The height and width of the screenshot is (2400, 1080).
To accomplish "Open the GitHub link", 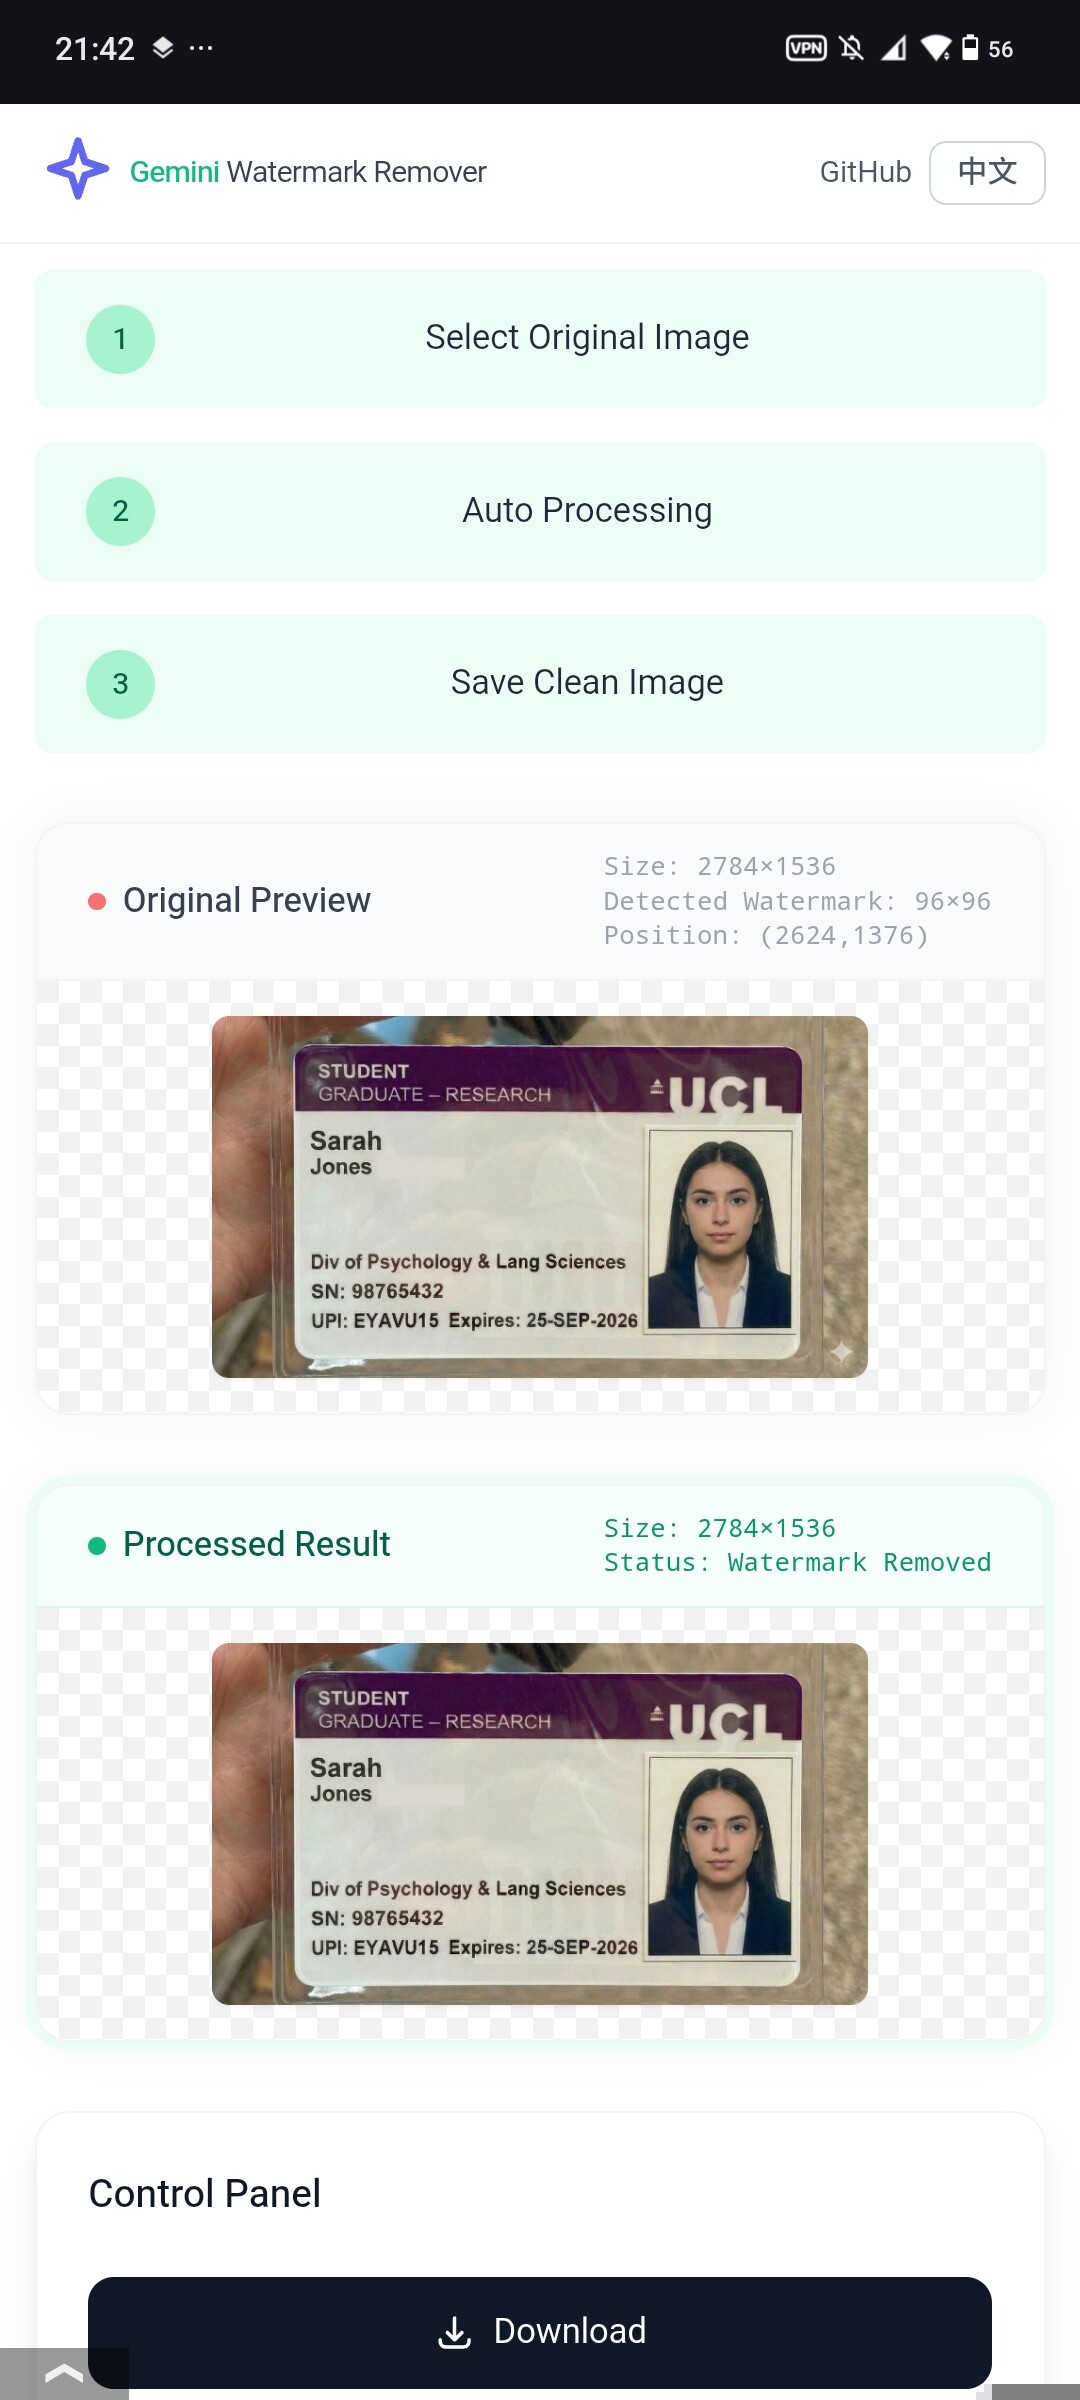I will pyautogui.click(x=865, y=172).
